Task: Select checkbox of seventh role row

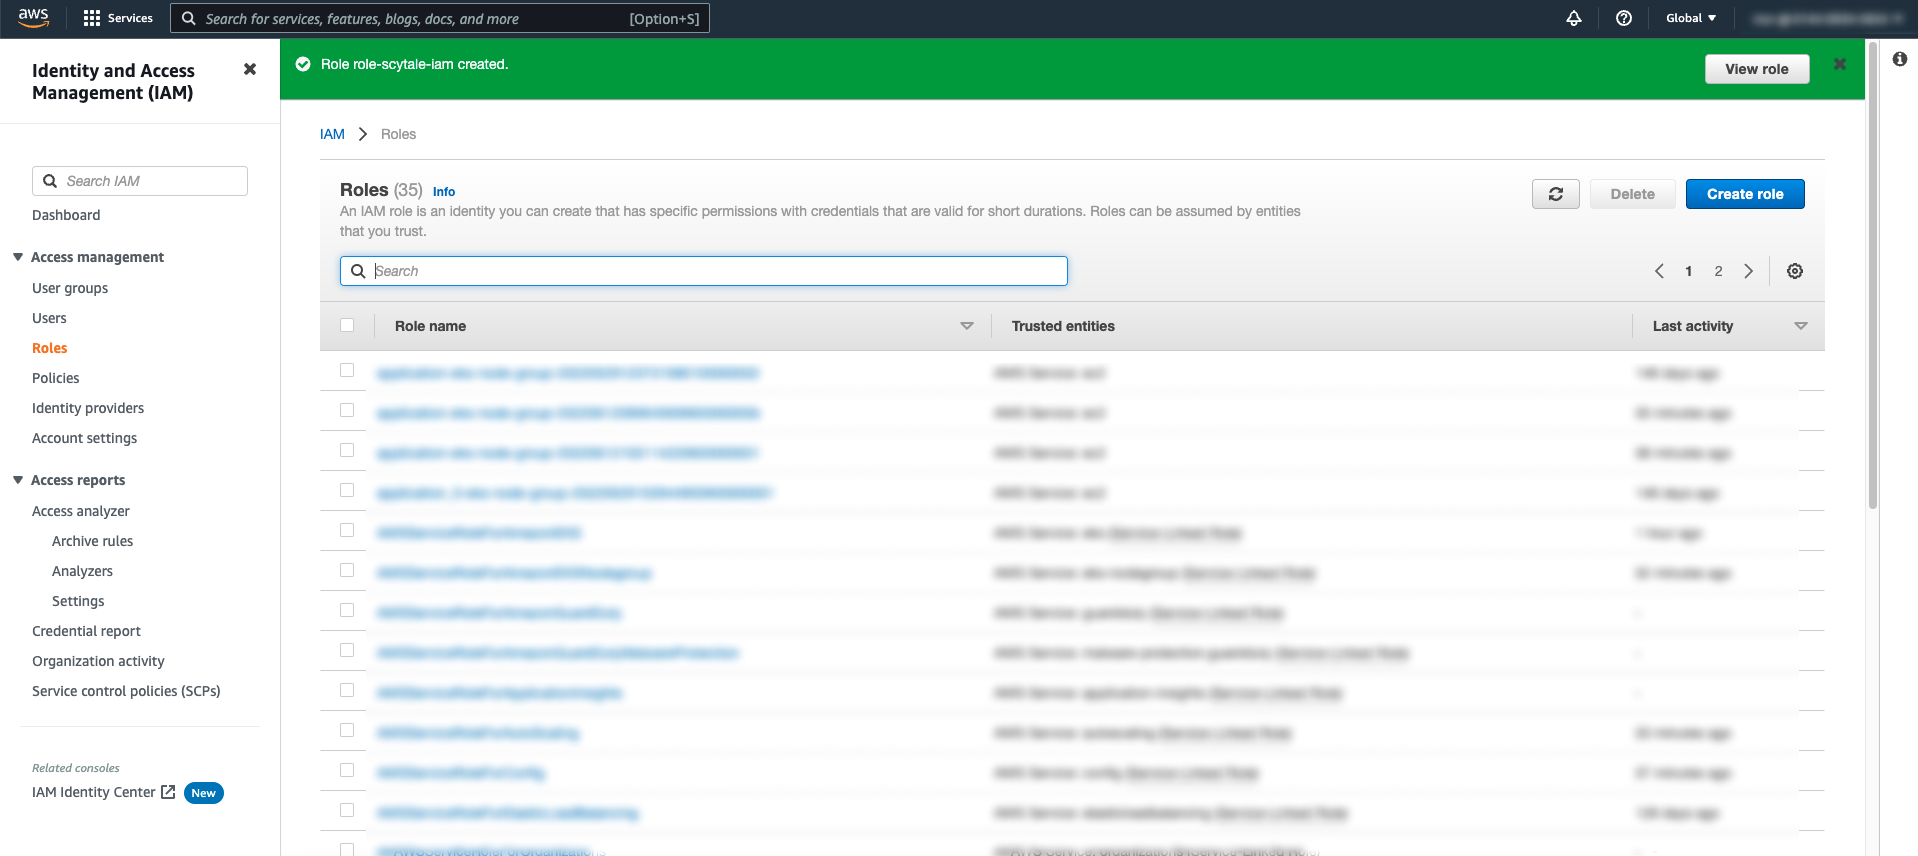Action: click(x=347, y=610)
